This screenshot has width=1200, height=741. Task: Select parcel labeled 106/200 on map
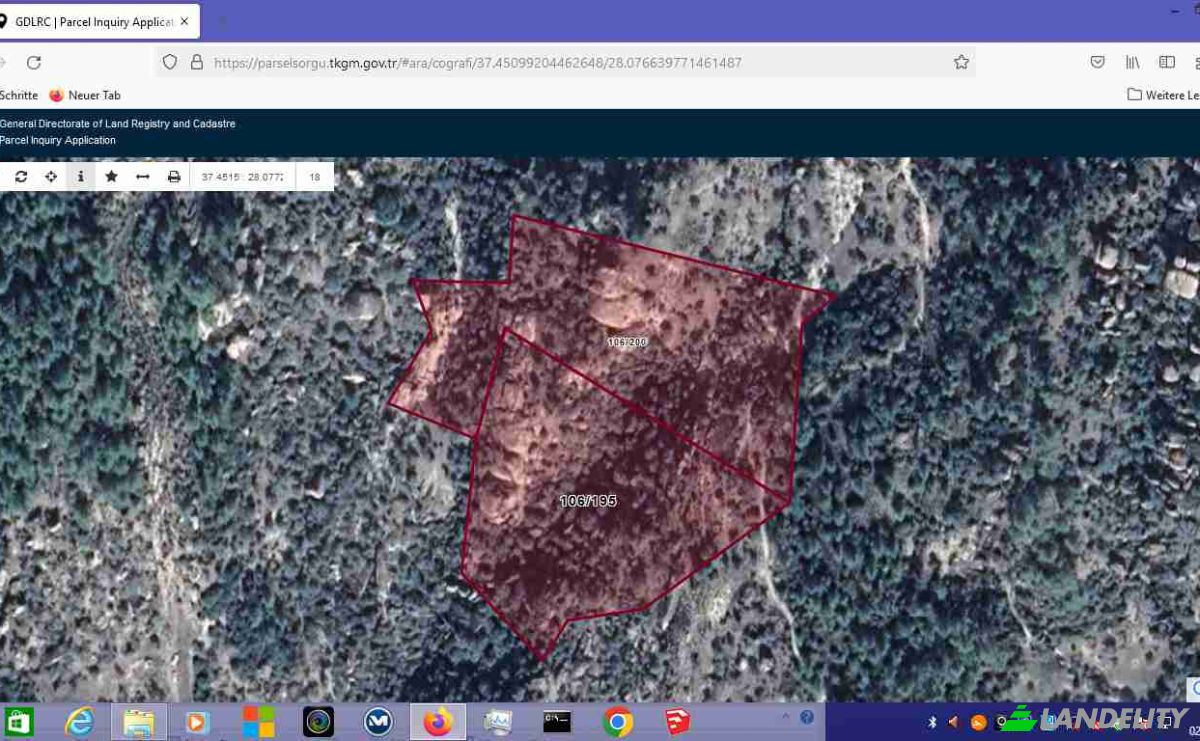(627, 342)
